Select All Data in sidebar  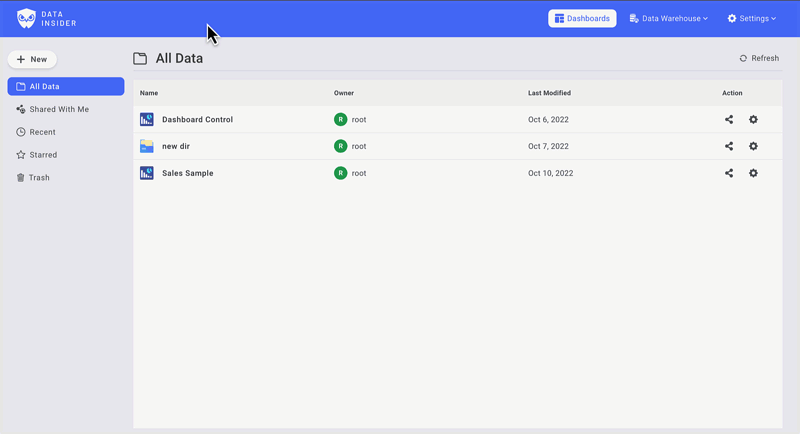pyautogui.click(x=65, y=87)
